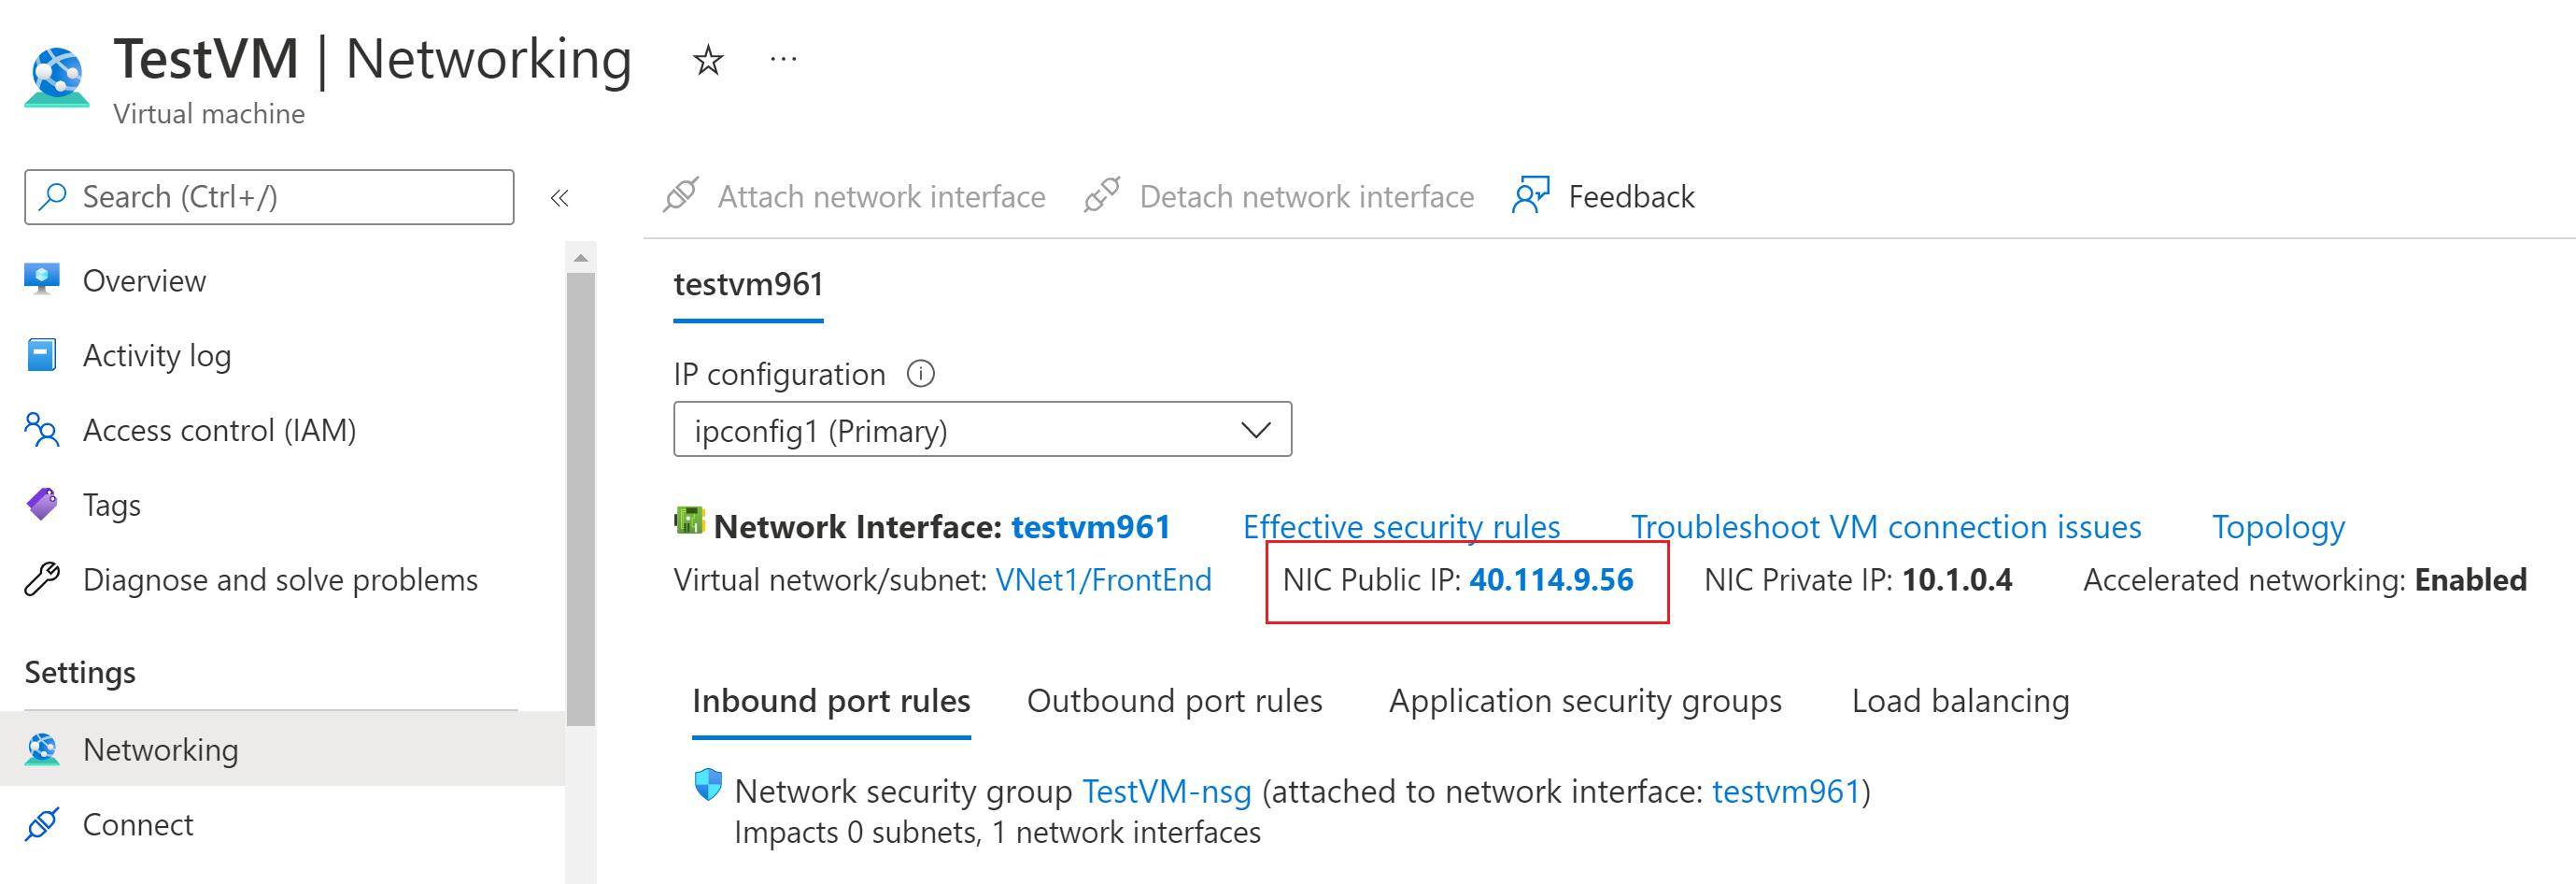Image resolution: width=2576 pixels, height=884 pixels.
Task: Switch to Application security groups tab
Action: coord(1585,701)
